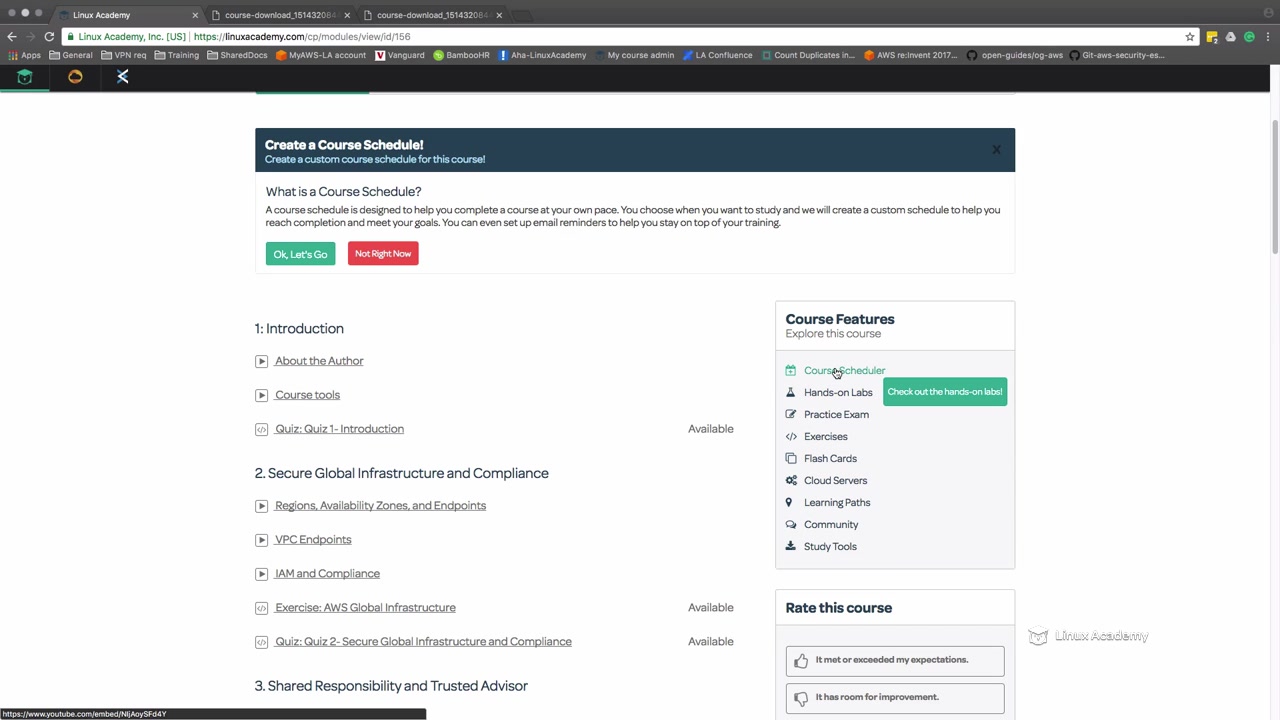The height and width of the screenshot is (720, 1280).
Task: Open the Practice Exam feature link
Action: coord(836,414)
